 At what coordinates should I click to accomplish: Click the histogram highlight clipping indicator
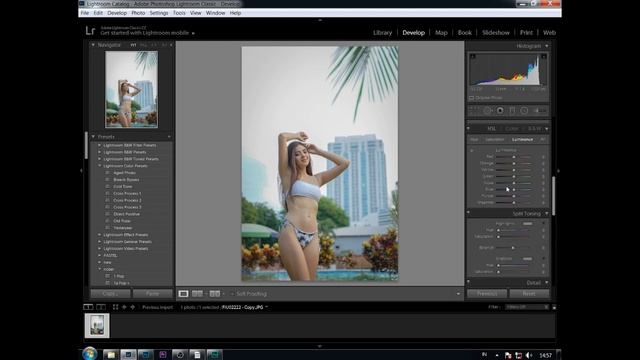(544, 57)
